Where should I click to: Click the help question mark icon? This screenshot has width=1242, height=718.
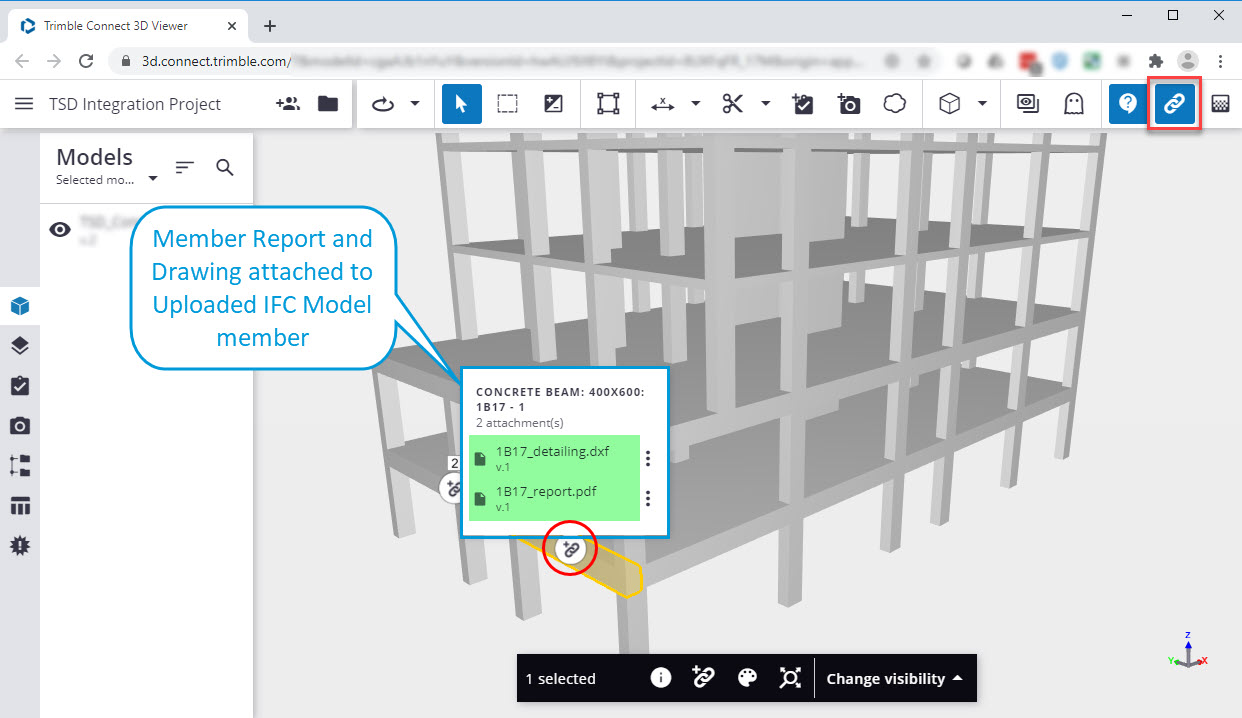(1127, 103)
